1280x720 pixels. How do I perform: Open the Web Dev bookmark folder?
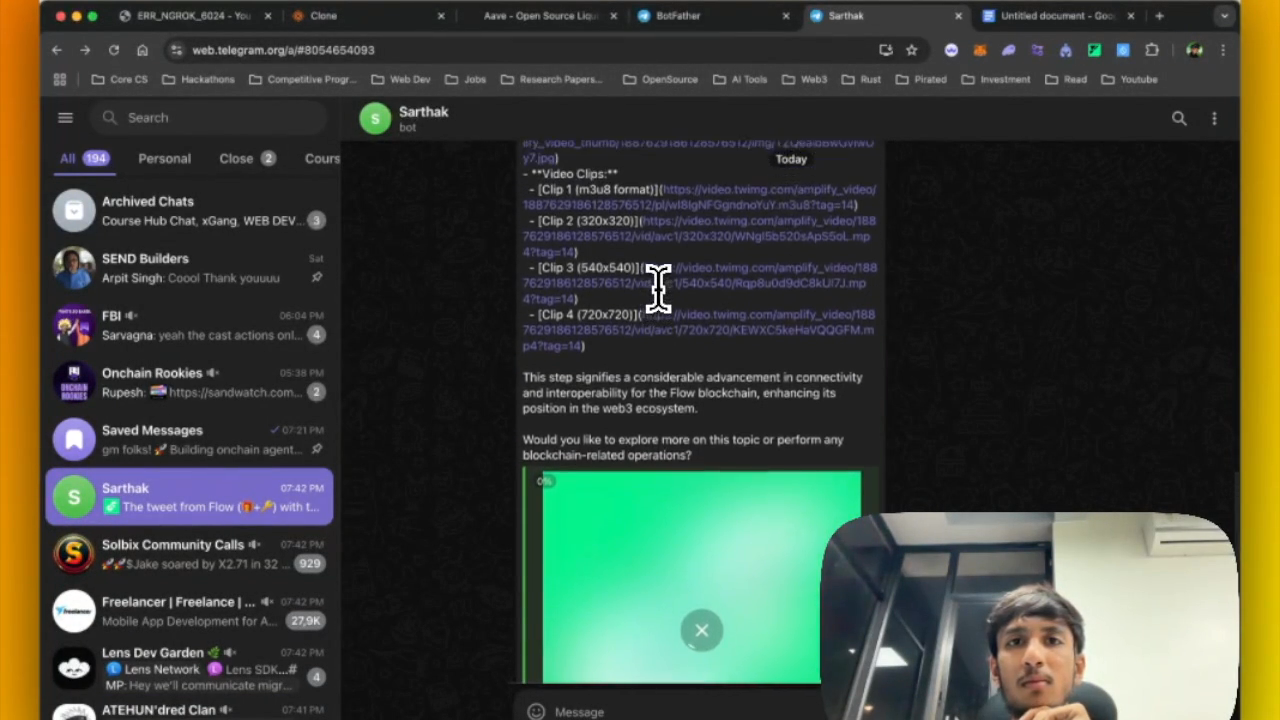[x=400, y=80]
